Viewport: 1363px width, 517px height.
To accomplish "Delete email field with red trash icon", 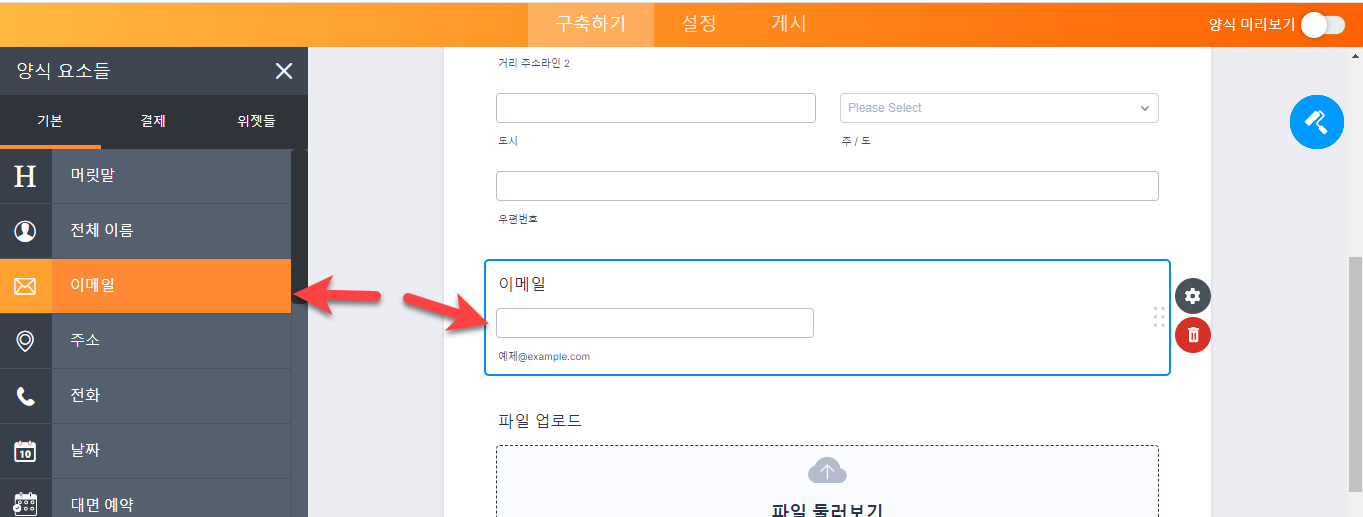I will [x=1193, y=335].
